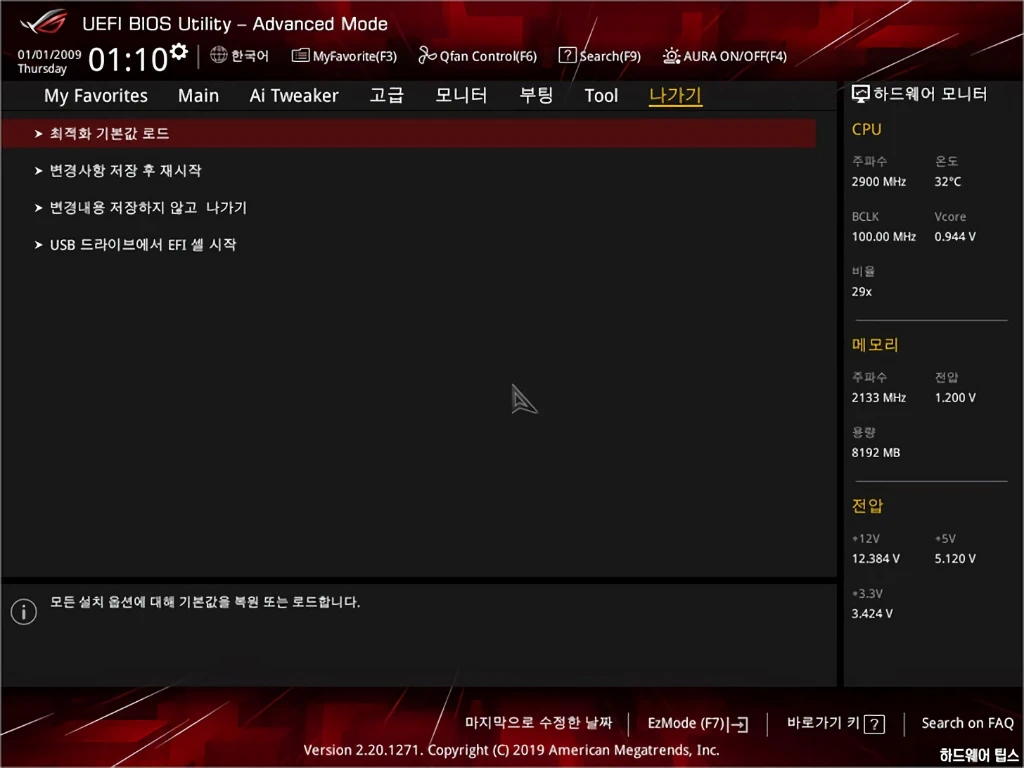Click the 한국어 language label
Viewport: 1024px width, 768px height.
point(250,56)
